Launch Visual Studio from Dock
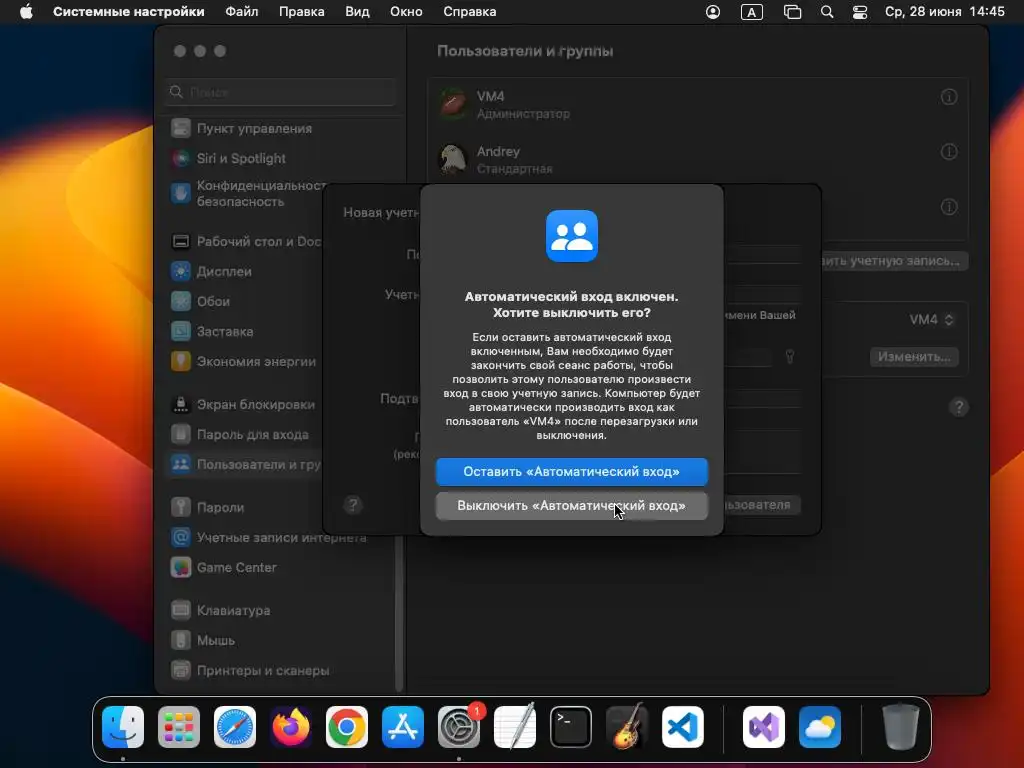Viewport: 1024px width, 768px height. pos(763,727)
